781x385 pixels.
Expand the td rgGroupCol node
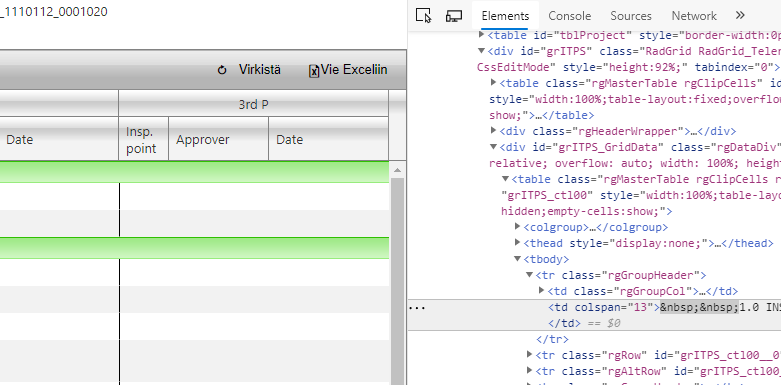(542, 290)
